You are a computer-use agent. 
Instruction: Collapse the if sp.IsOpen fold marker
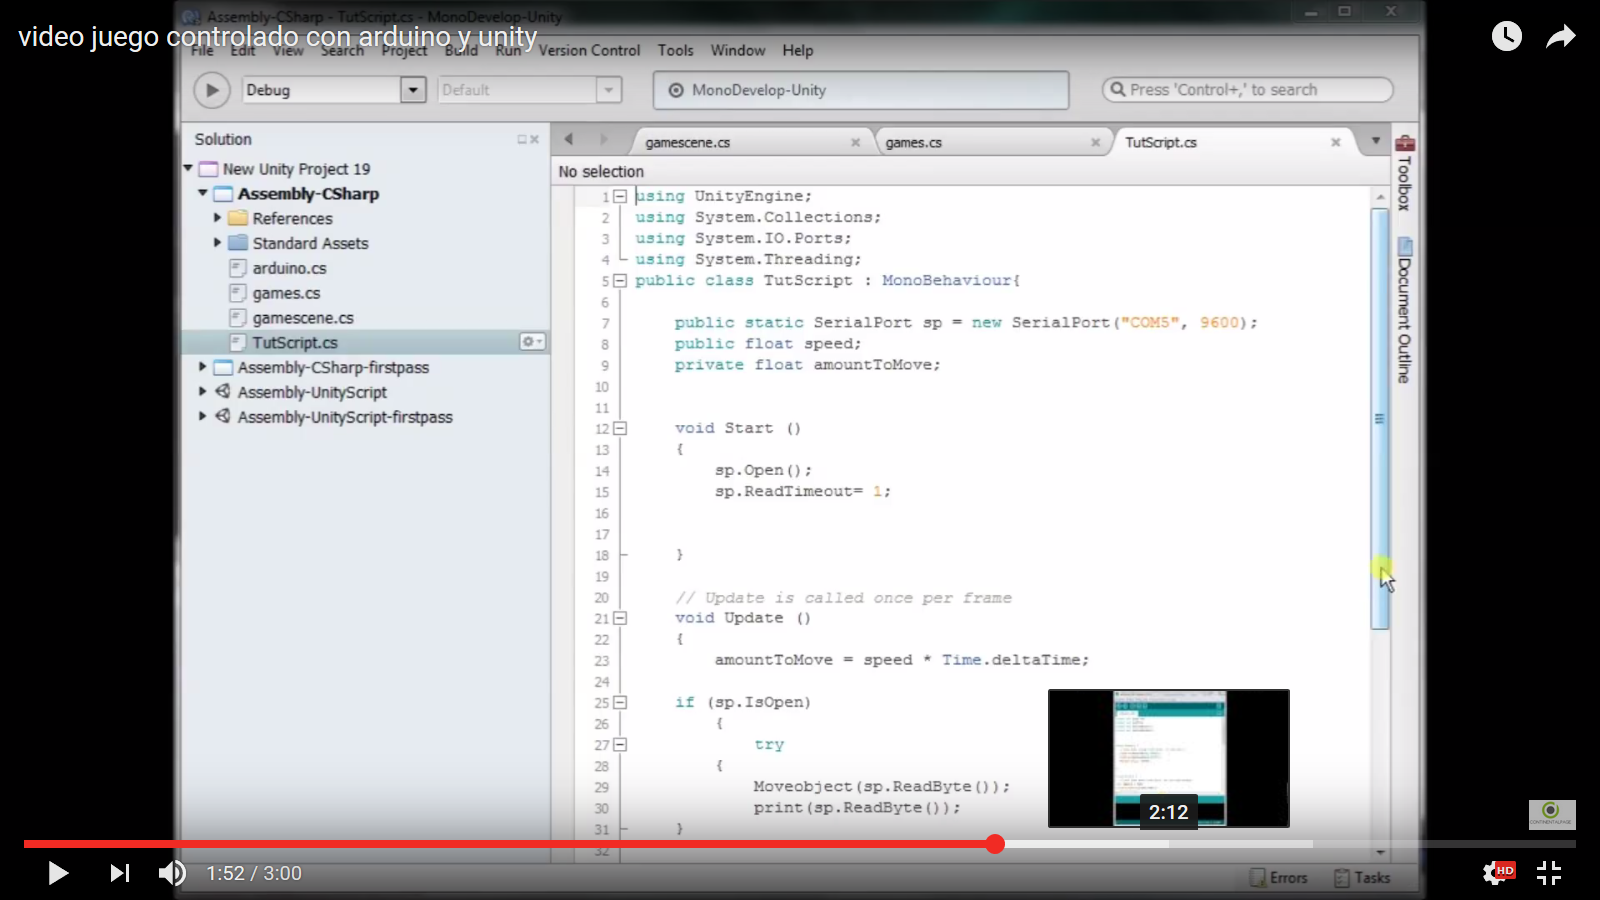[x=620, y=702]
